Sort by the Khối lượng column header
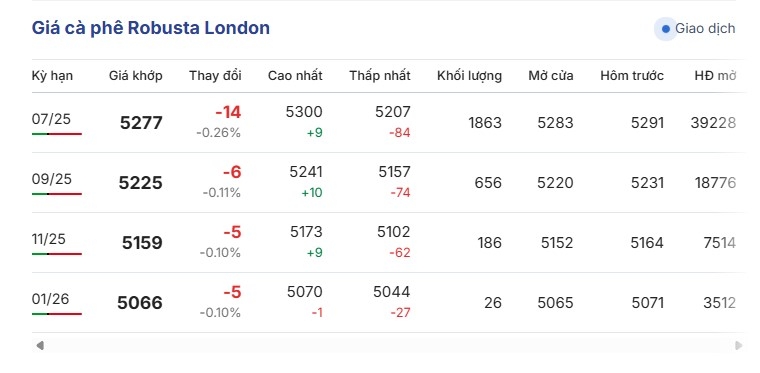 tap(469, 76)
